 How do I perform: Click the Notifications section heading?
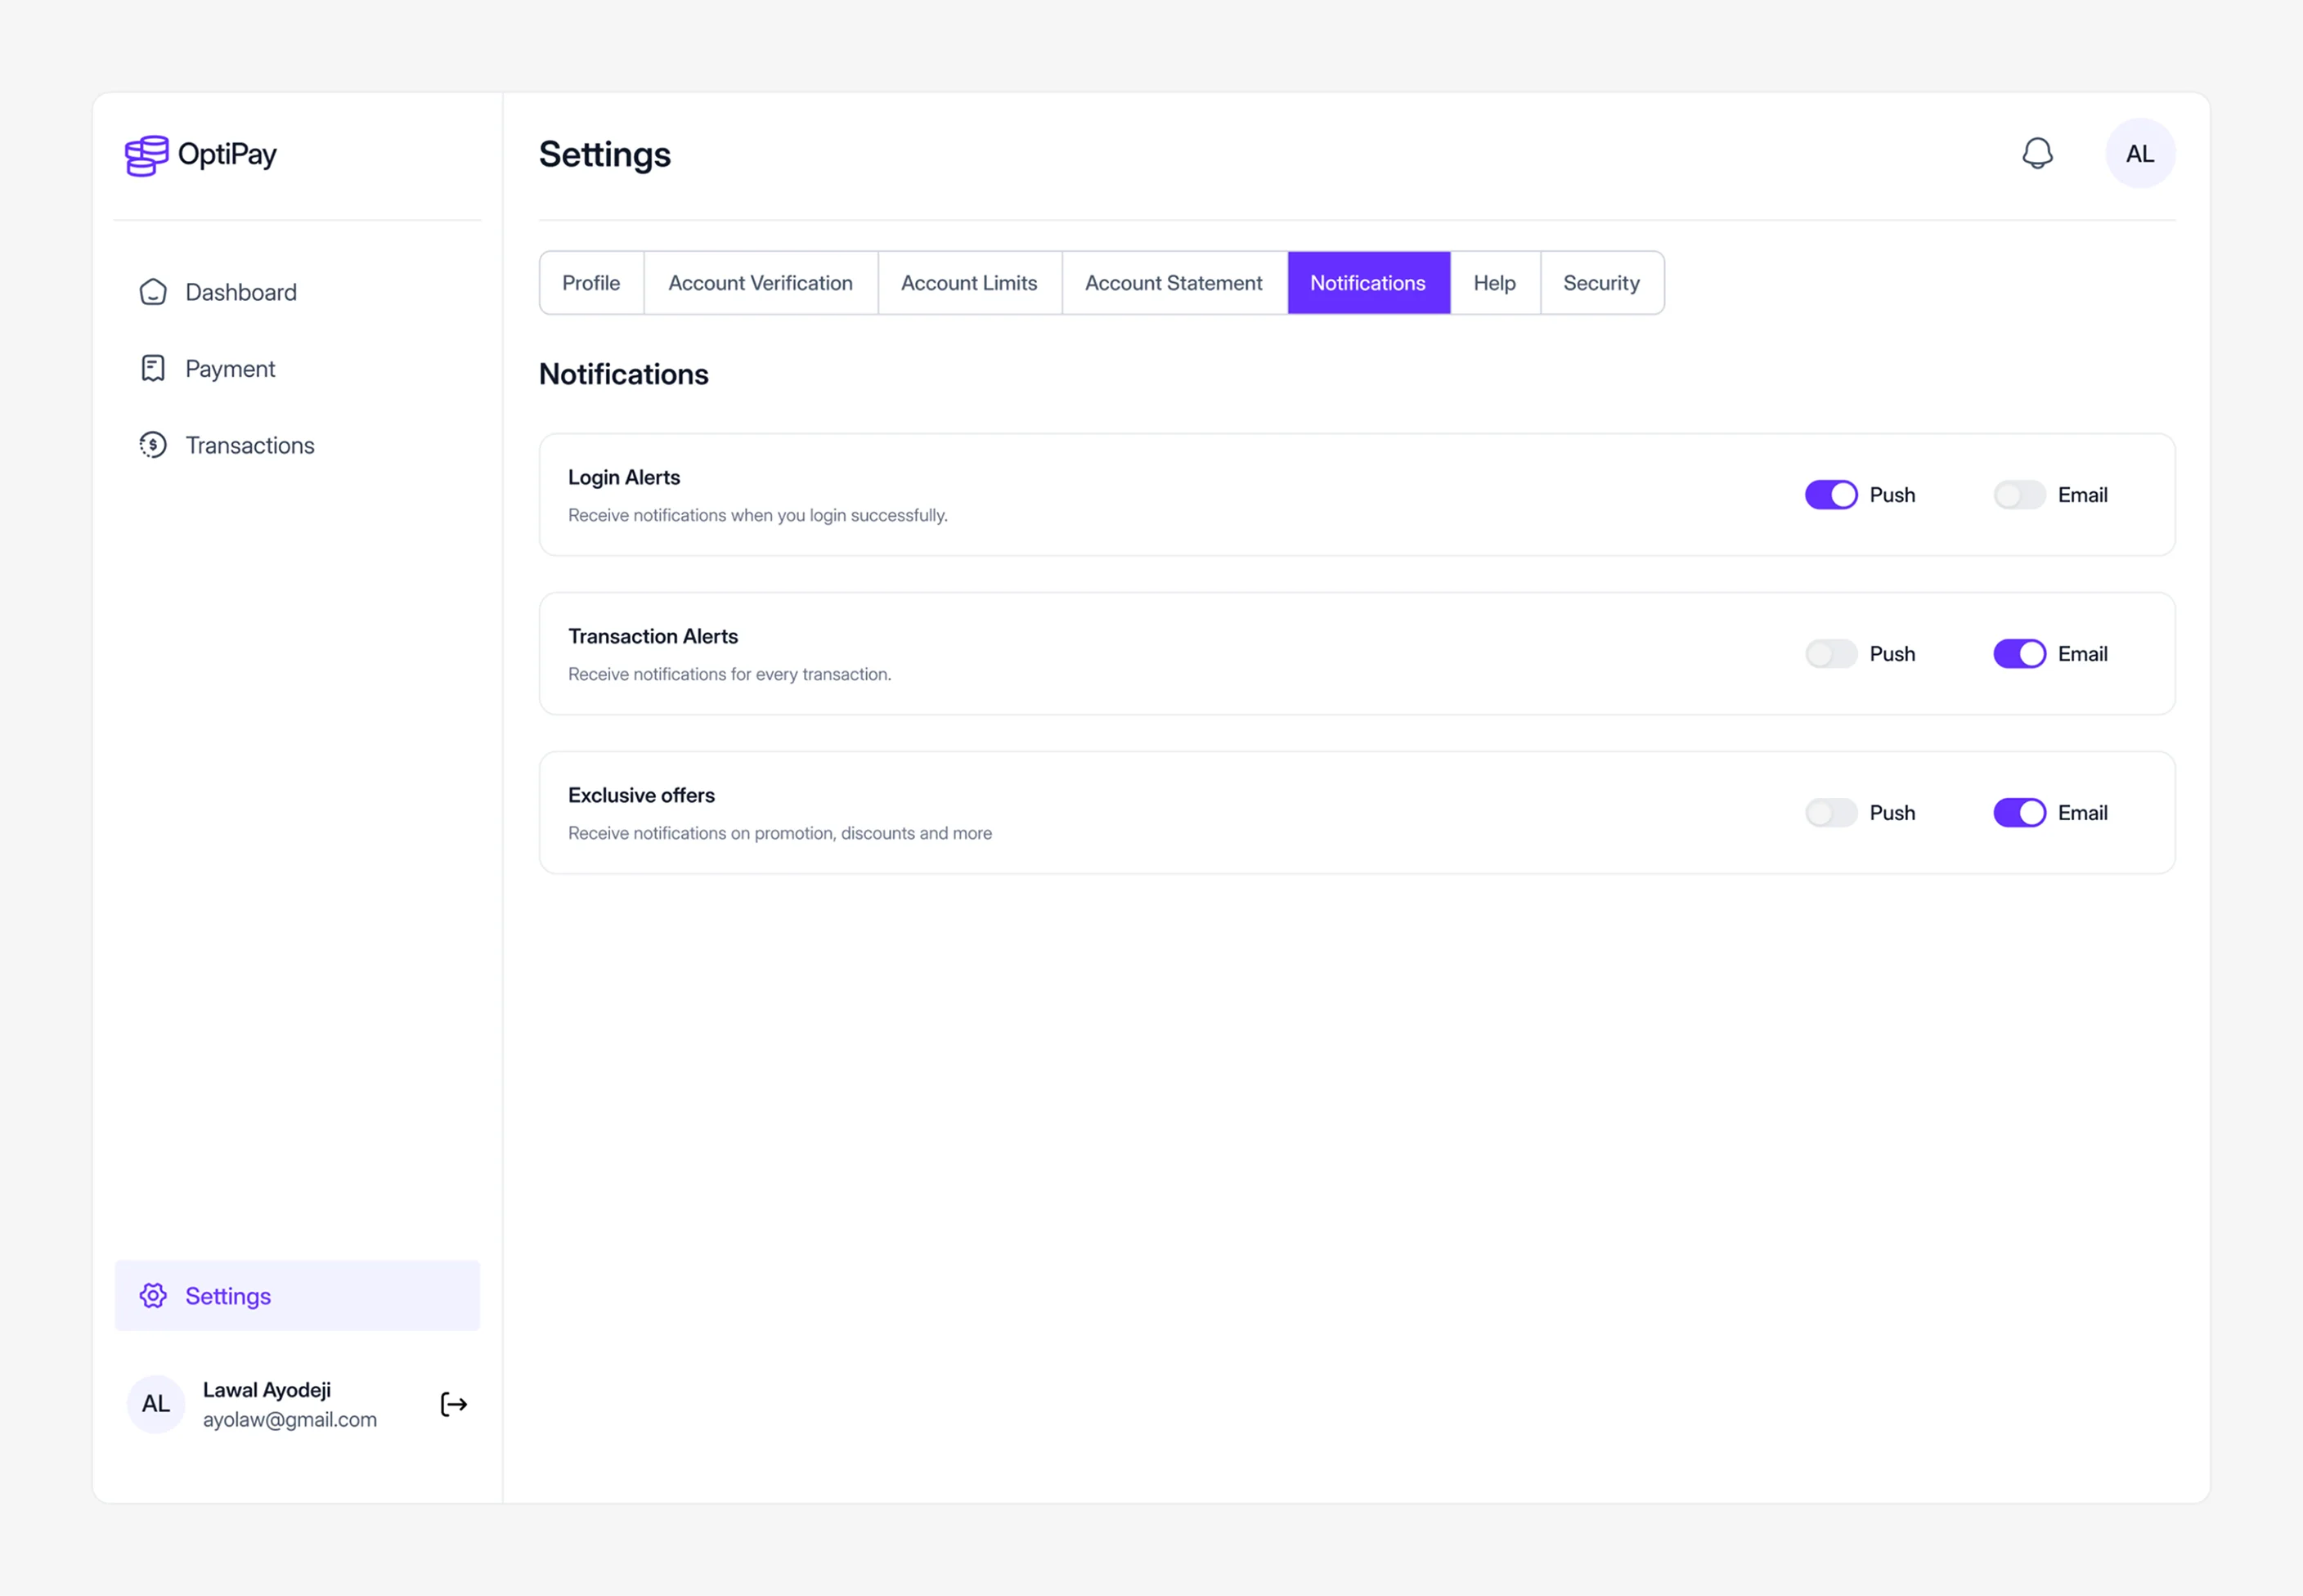[624, 374]
